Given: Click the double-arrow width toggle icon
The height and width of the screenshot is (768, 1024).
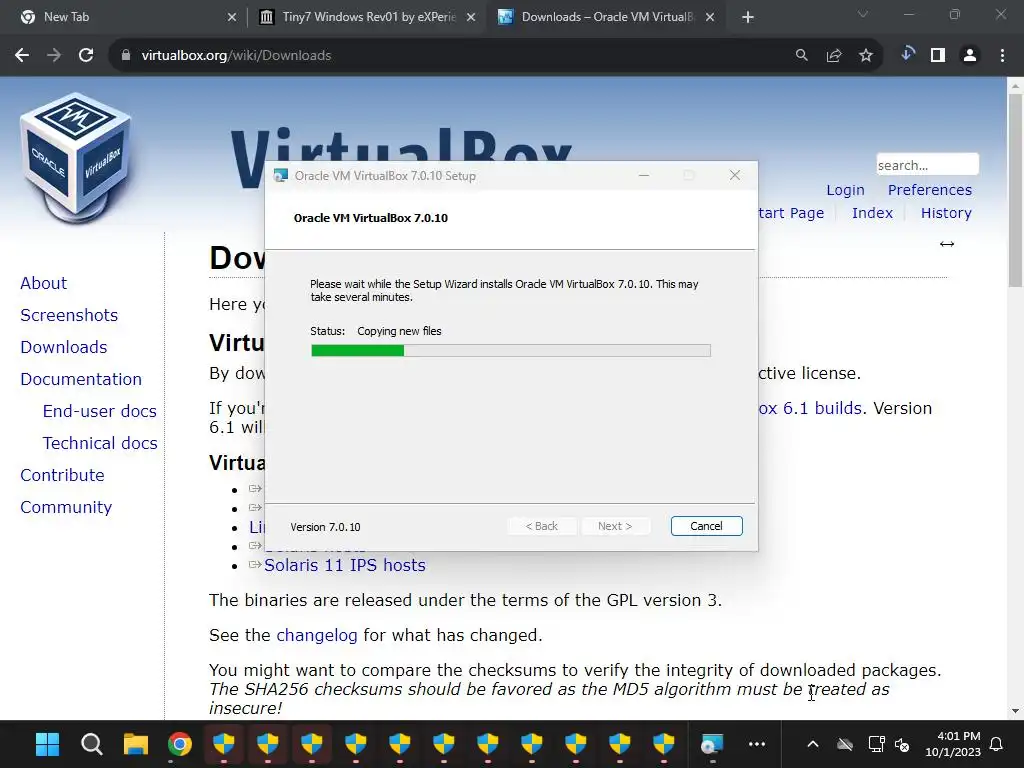Looking at the screenshot, I should [x=946, y=244].
